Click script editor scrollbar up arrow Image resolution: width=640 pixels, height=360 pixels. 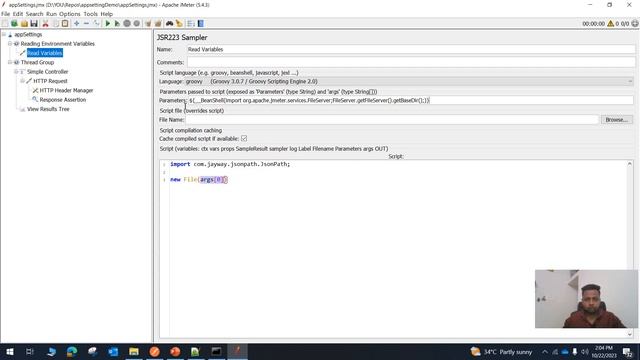(629, 164)
